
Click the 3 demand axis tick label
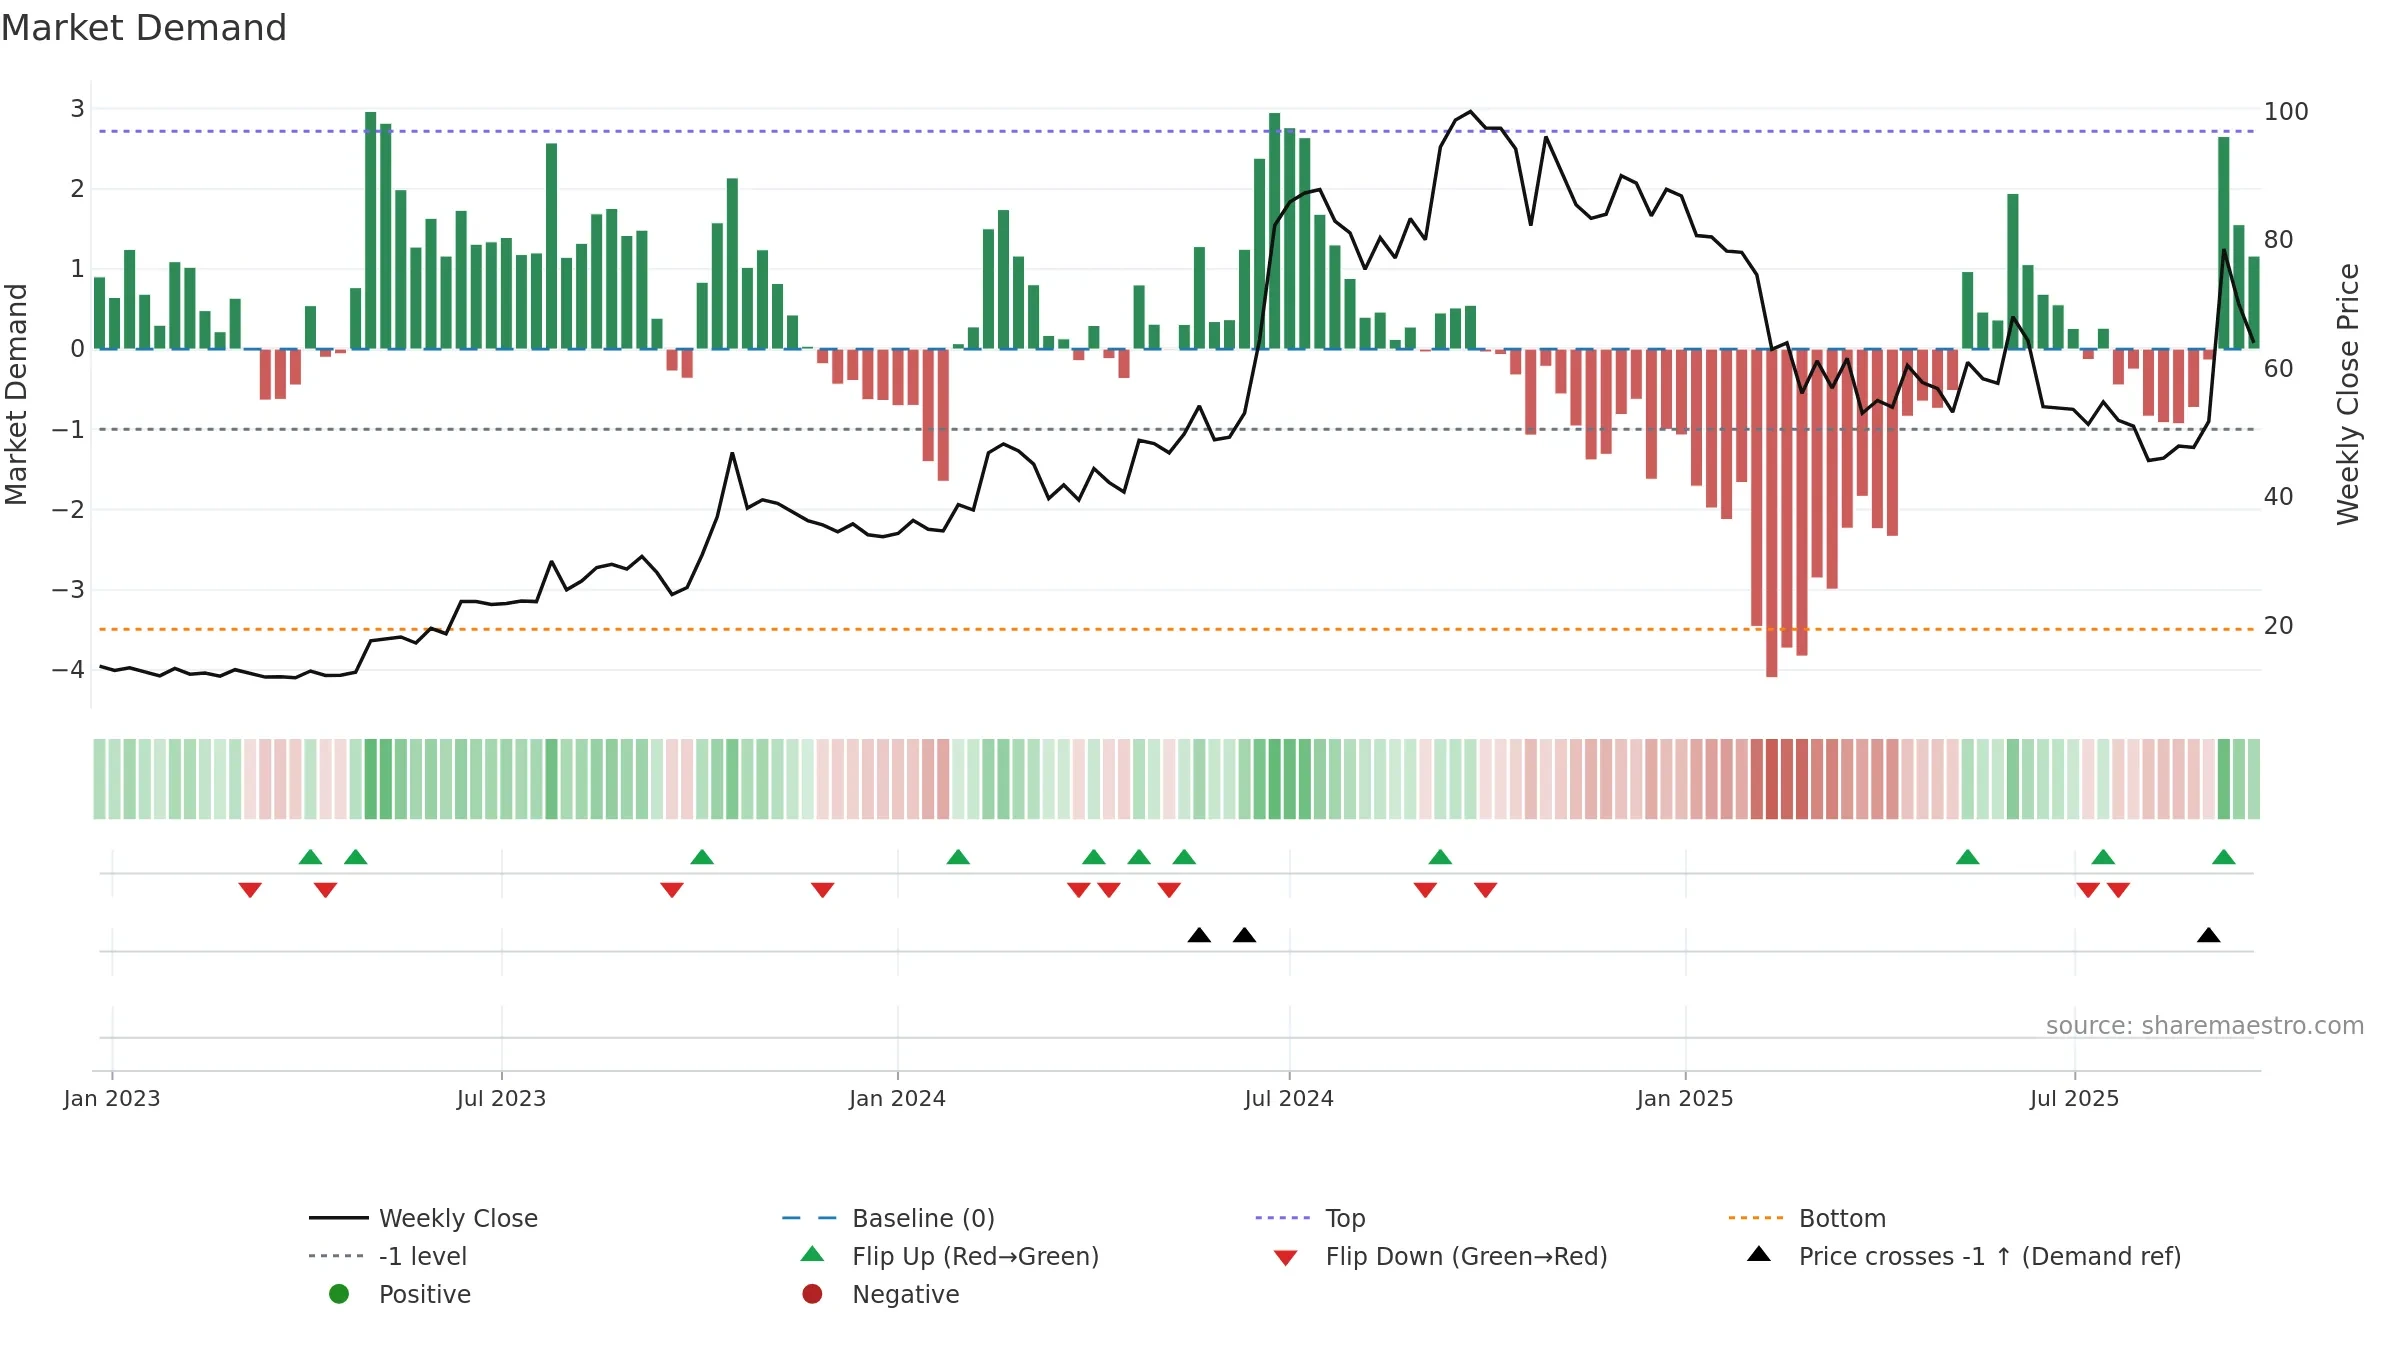(x=77, y=108)
